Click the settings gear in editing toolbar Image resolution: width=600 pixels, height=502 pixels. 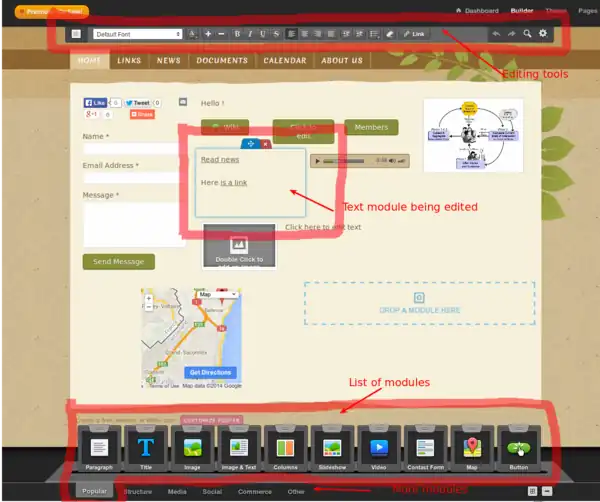click(543, 34)
